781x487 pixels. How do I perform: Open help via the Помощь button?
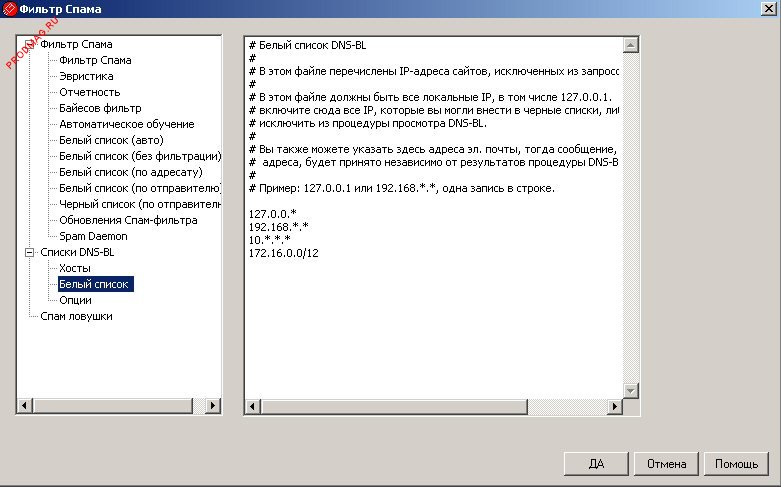click(x=736, y=464)
